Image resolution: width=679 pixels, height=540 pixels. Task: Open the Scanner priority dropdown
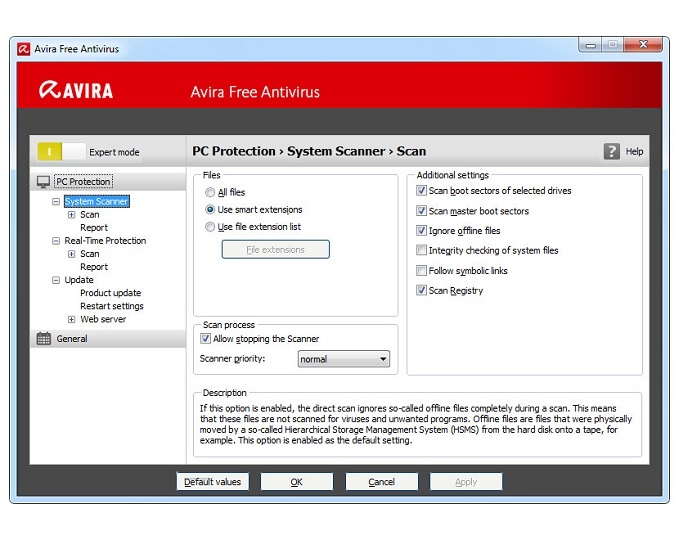343,359
